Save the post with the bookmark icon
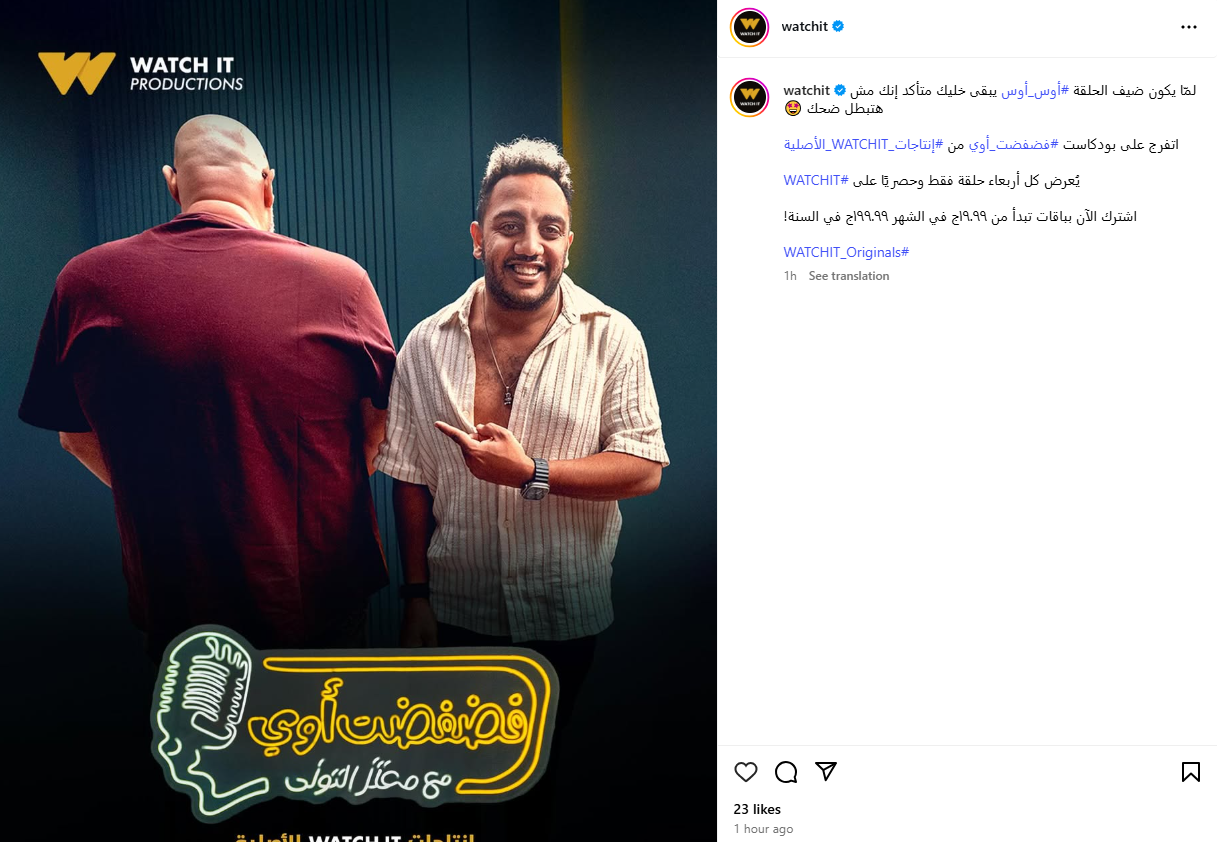Viewport: 1217px width, 842px height. 1191,772
